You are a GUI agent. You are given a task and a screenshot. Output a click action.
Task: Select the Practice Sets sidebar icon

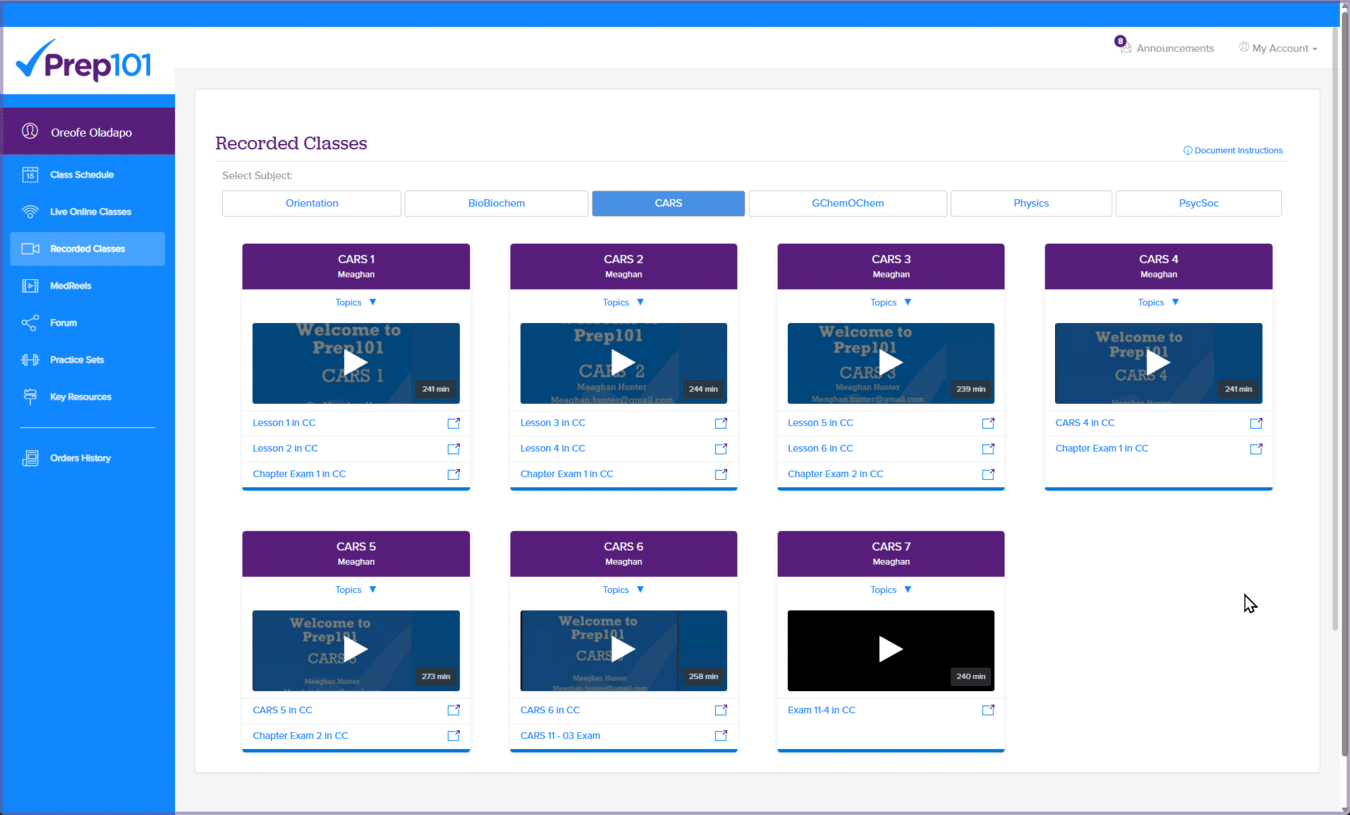[x=30, y=359]
